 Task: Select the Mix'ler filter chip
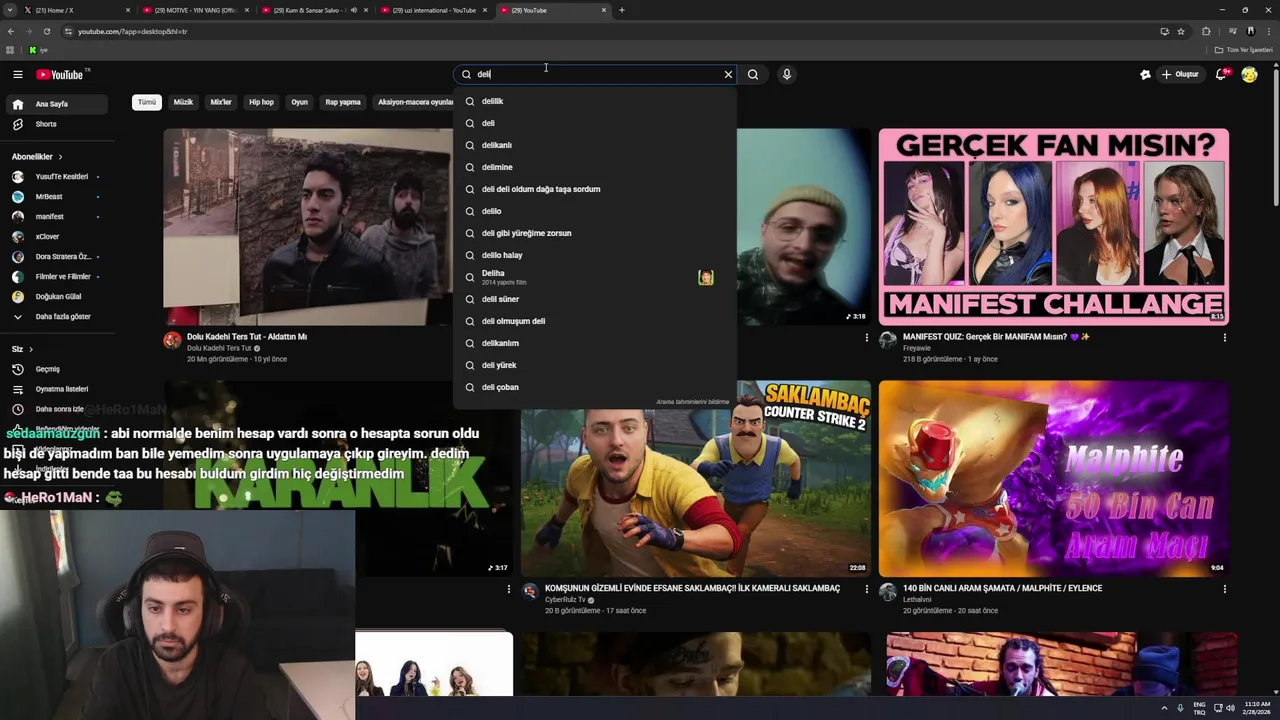coord(221,102)
